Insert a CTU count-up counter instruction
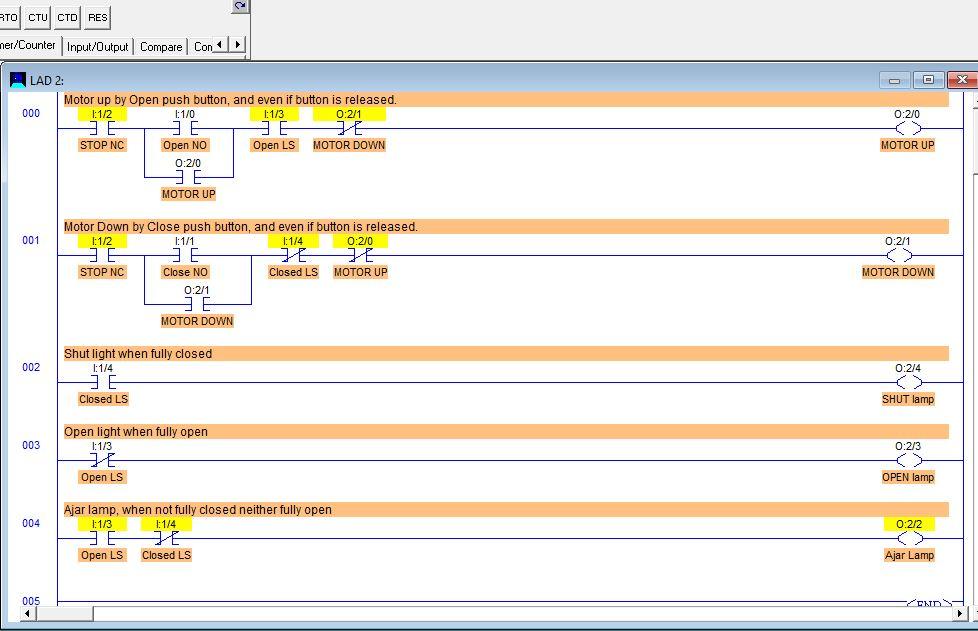The width and height of the screenshot is (978, 631). point(37,17)
